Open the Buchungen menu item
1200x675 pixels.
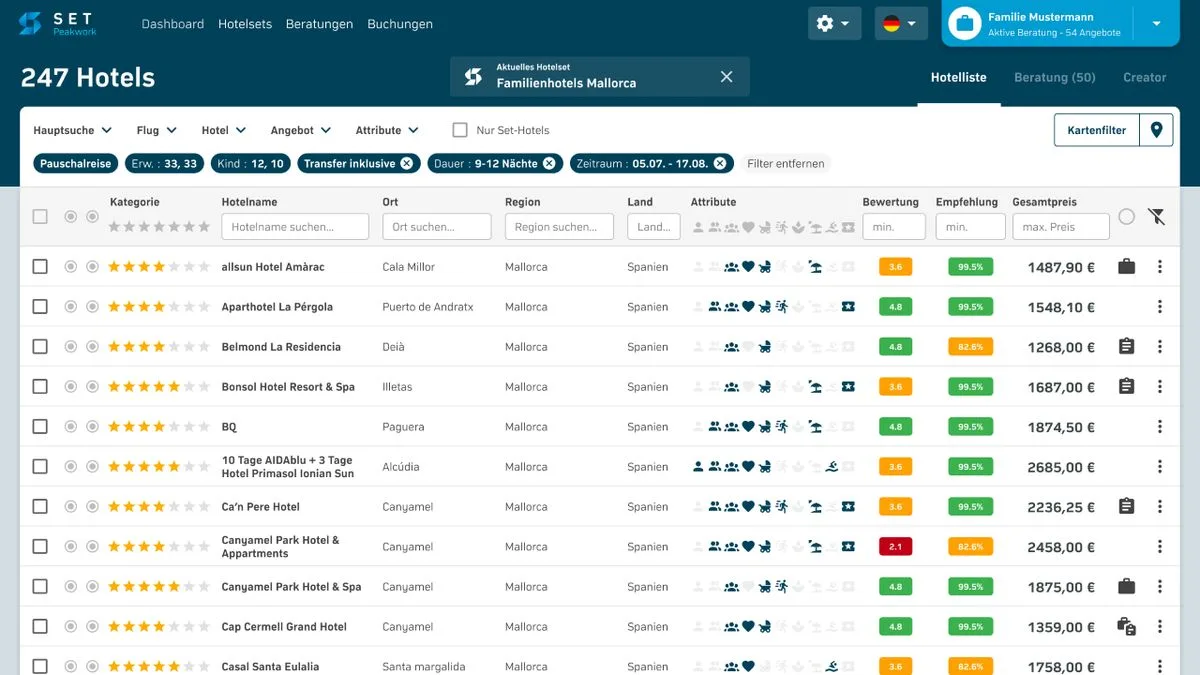[400, 24]
